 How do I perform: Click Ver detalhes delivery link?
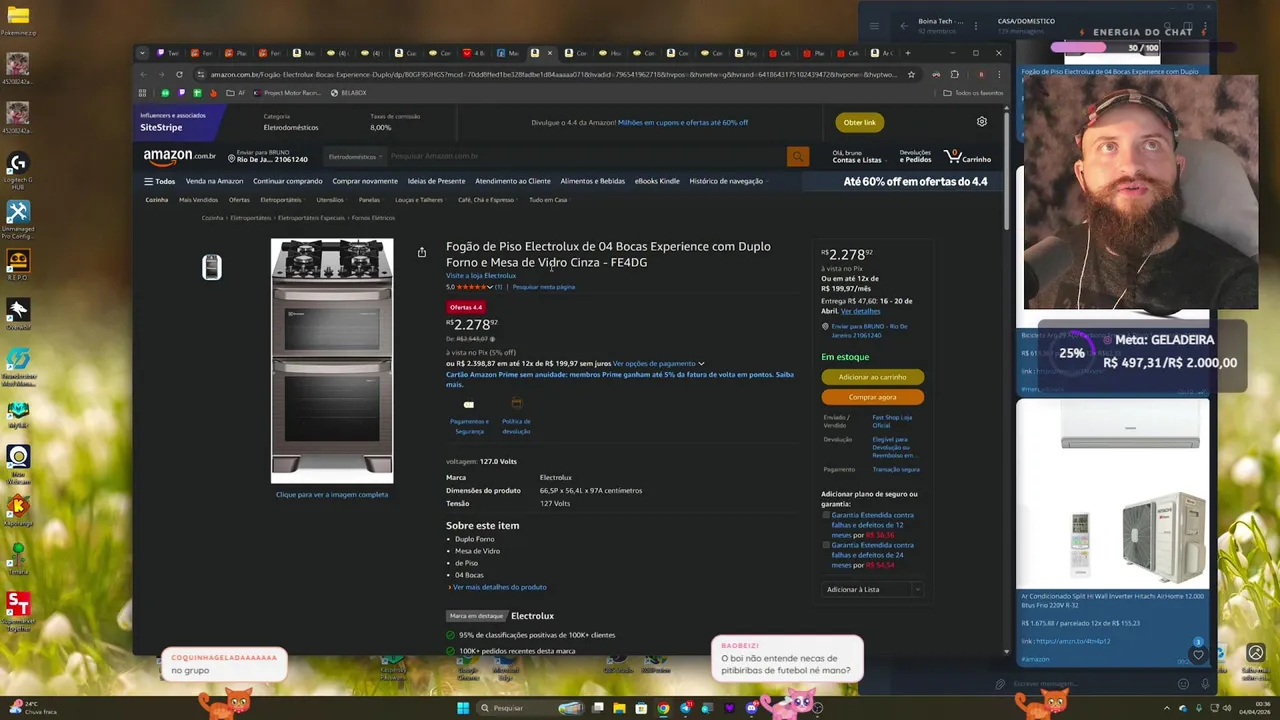[860, 311]
